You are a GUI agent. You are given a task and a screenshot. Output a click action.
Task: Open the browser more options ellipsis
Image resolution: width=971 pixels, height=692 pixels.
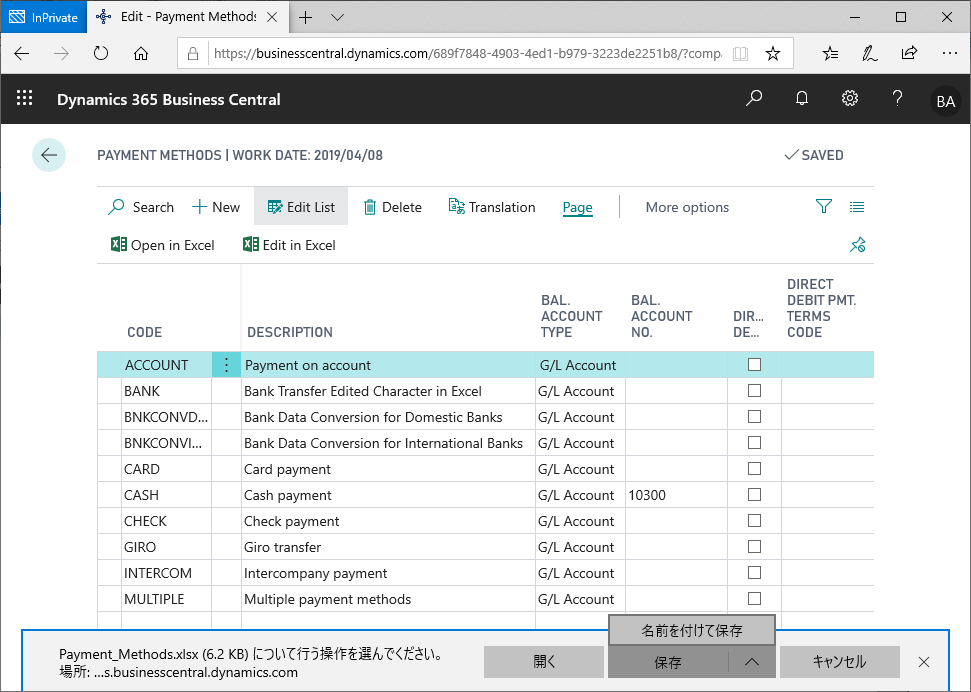[x=949, y=53]
